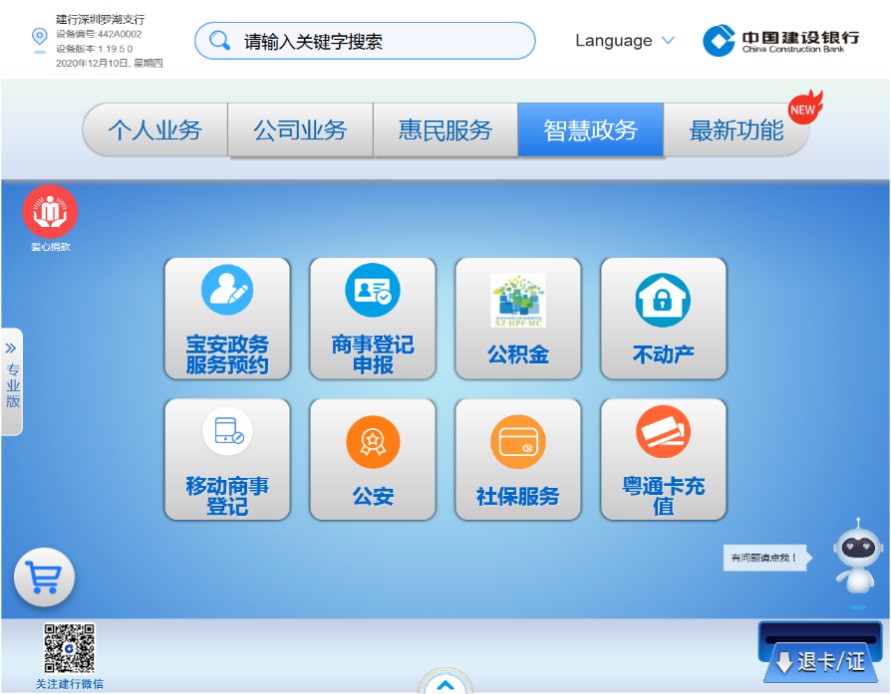The width and height of the screenshot is (891, 694).
Task: Open 移动商事登记 service tile
Action: (227, 459)
